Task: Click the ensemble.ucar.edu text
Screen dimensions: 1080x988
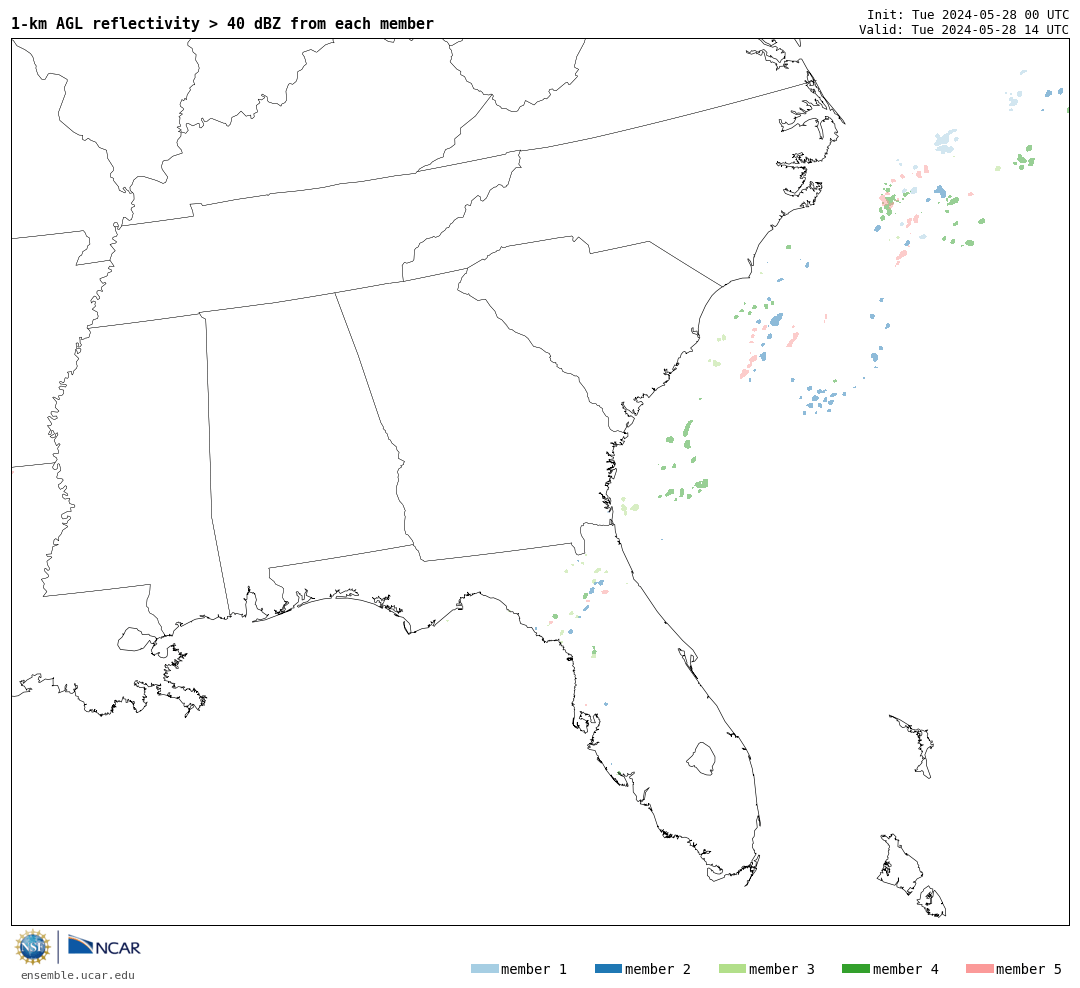Action: 78,975
